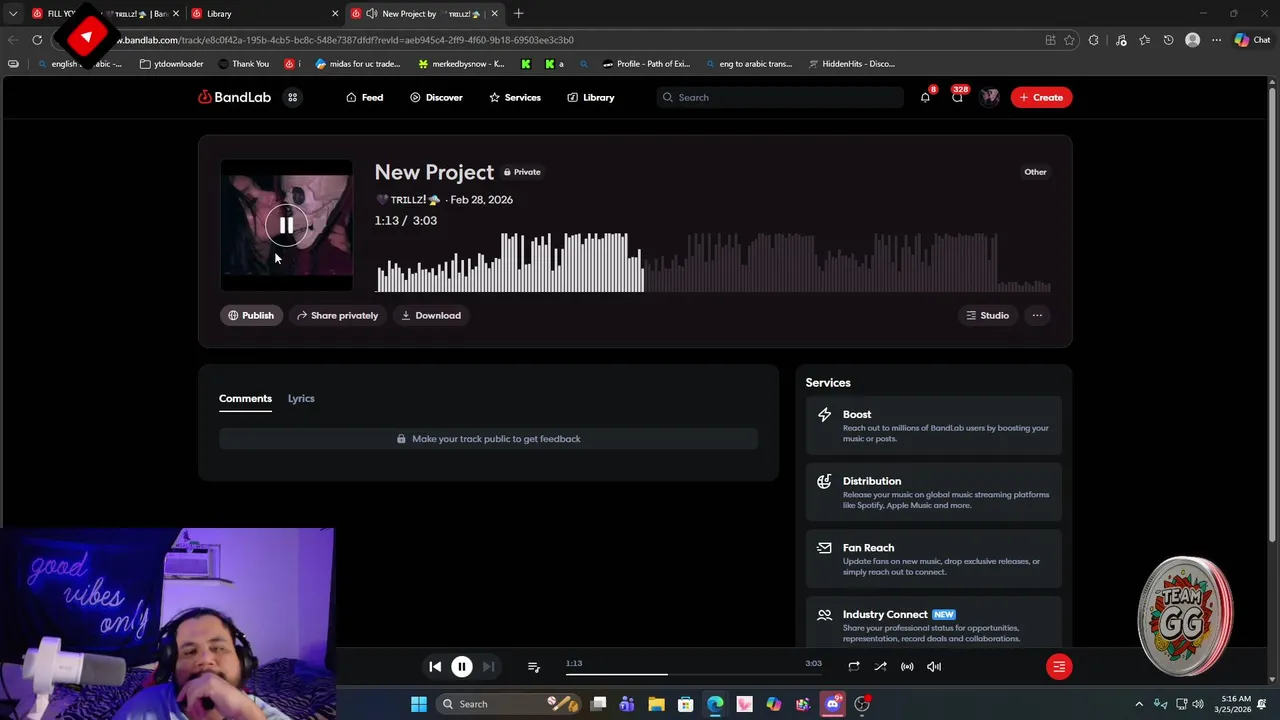
Task: Open the broadcast radio icon in player
Action: coord(907,667)
